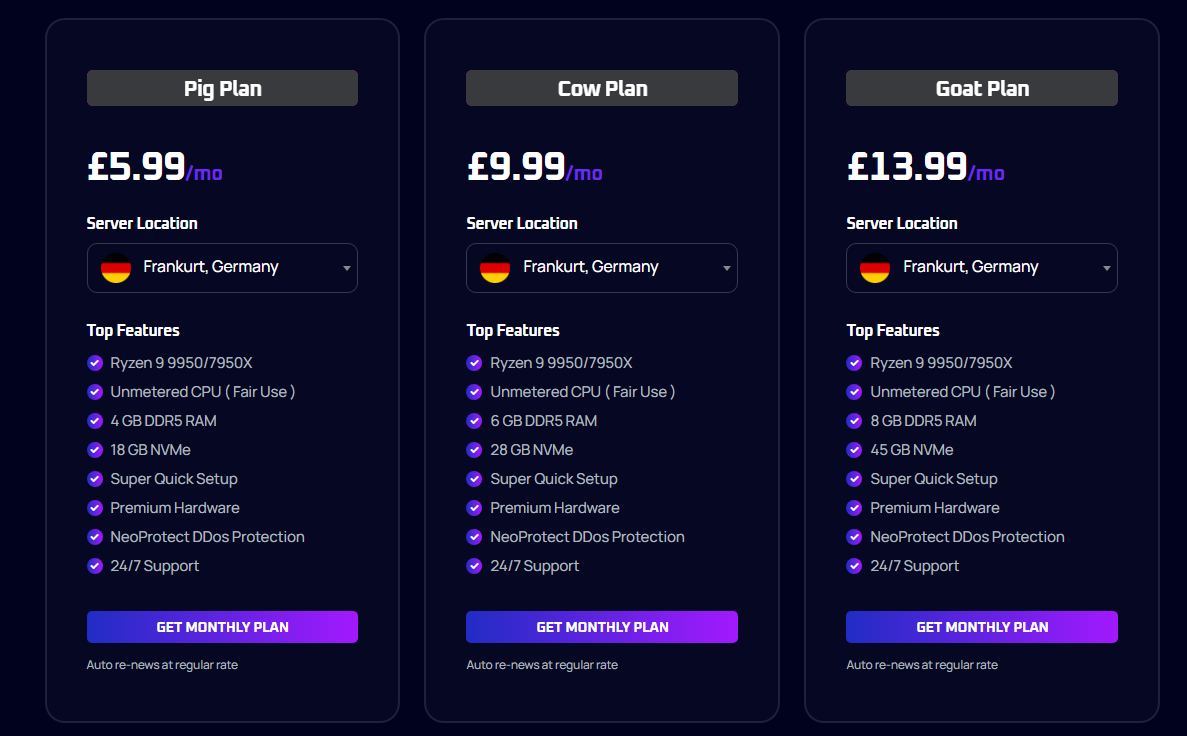Image resolution: width=1187 pixels, height=736 pixels.
Task: Select the Pig Plan title header
Action: click(x=222, y=88)
